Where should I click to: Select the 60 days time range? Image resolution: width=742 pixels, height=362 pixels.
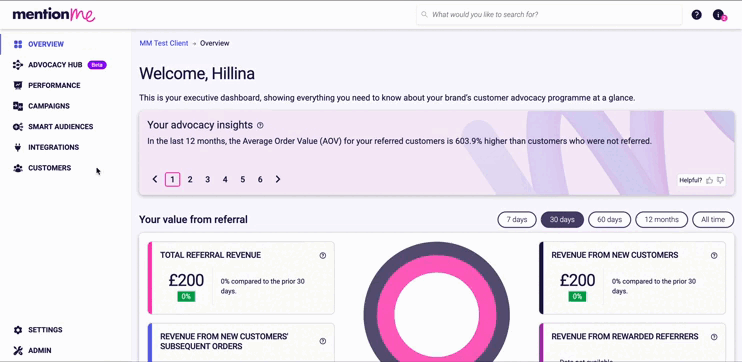pyautogui.click(x=610, y=220)
